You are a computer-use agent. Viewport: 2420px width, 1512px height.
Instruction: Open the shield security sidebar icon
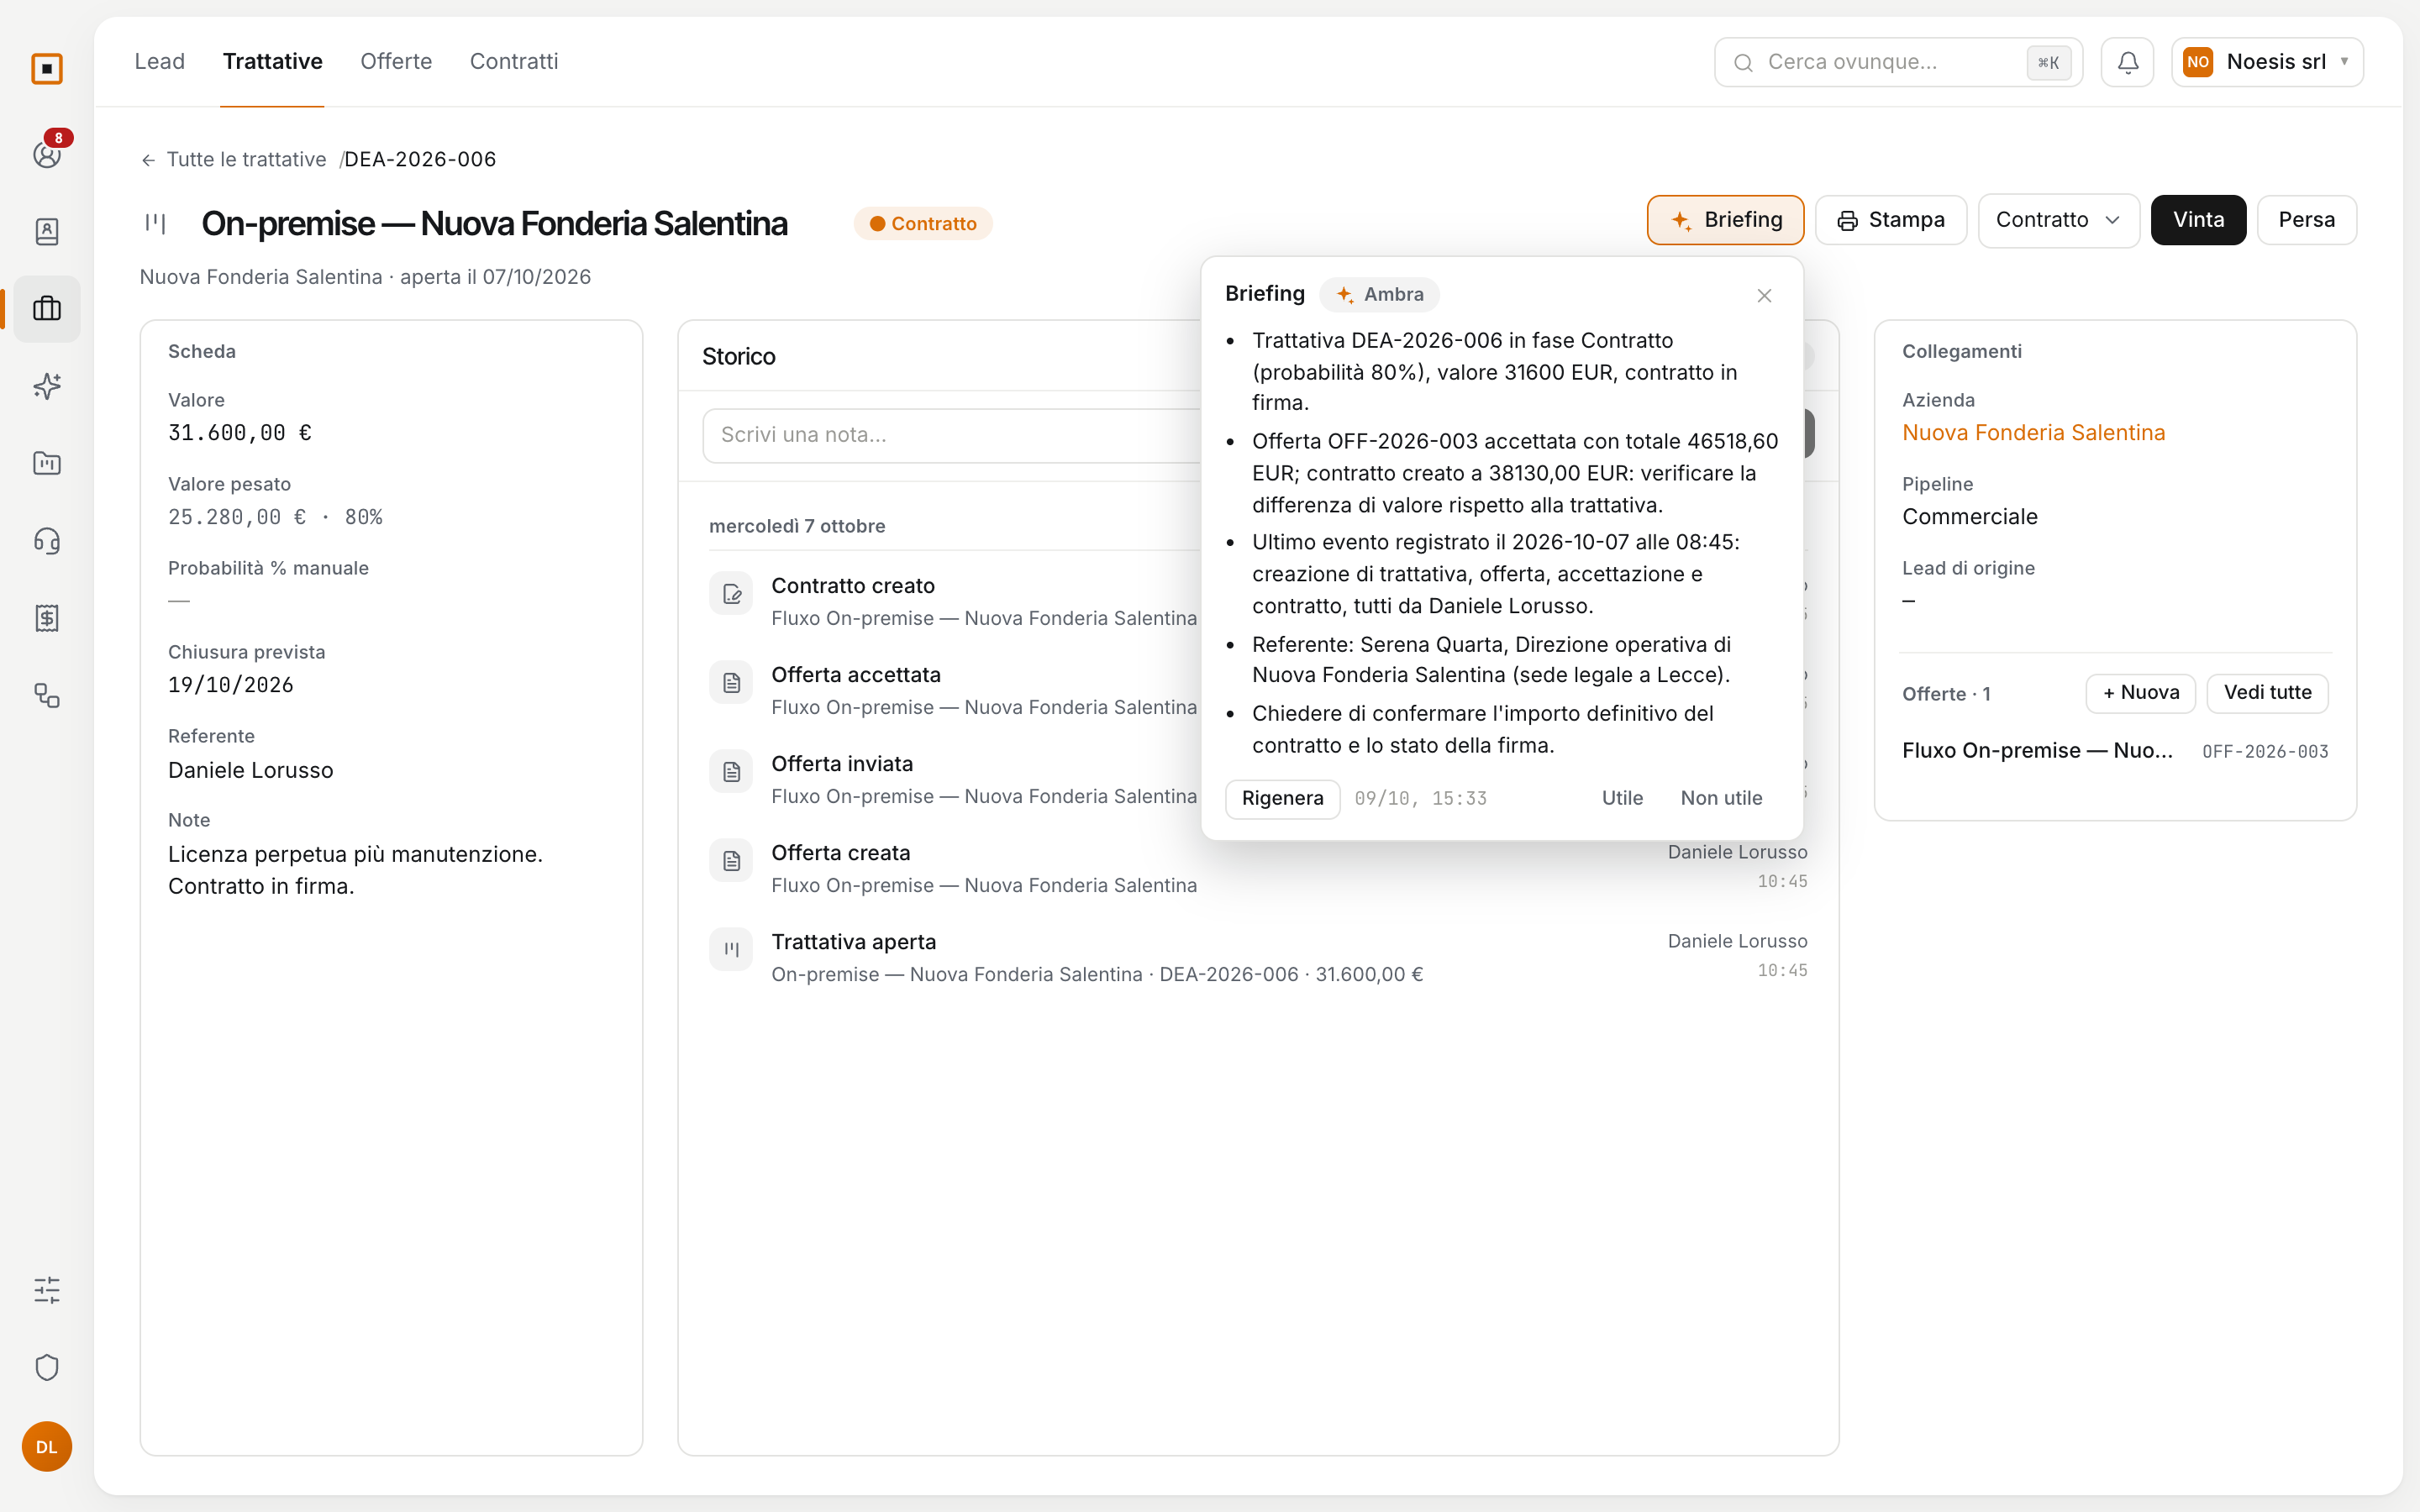pyautogui.click(x=47, y=1367)
